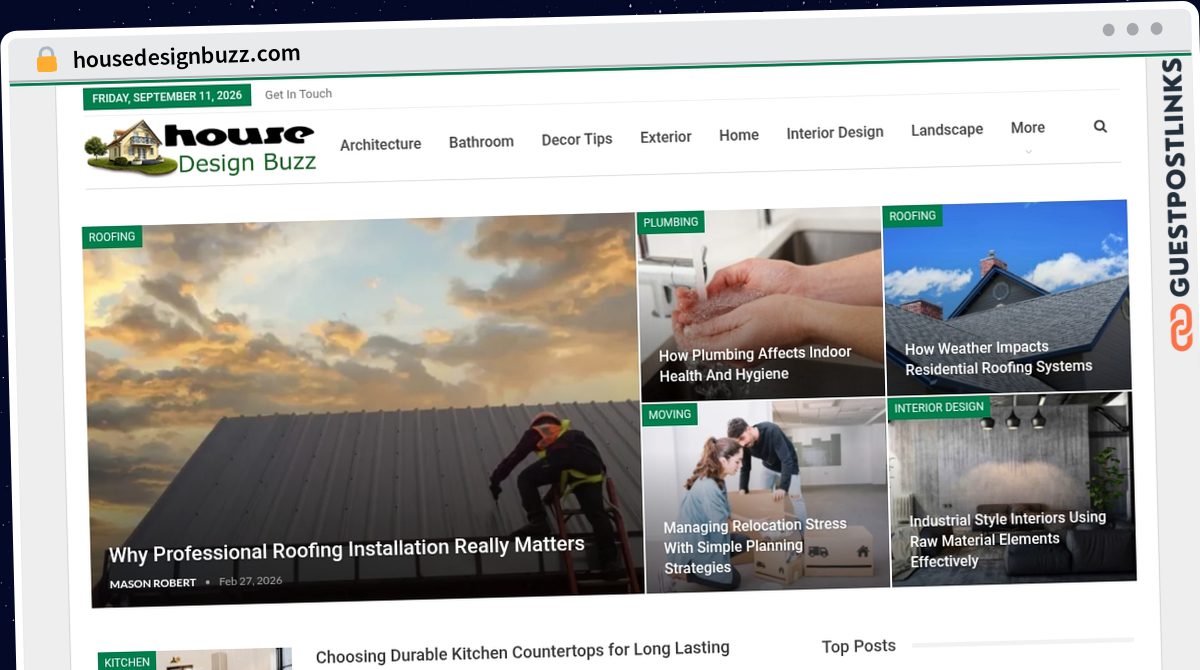Click Interior Design tag on industrial room image
The height and width of the screenshot is (670, 1200).
[x=939, y=407]
